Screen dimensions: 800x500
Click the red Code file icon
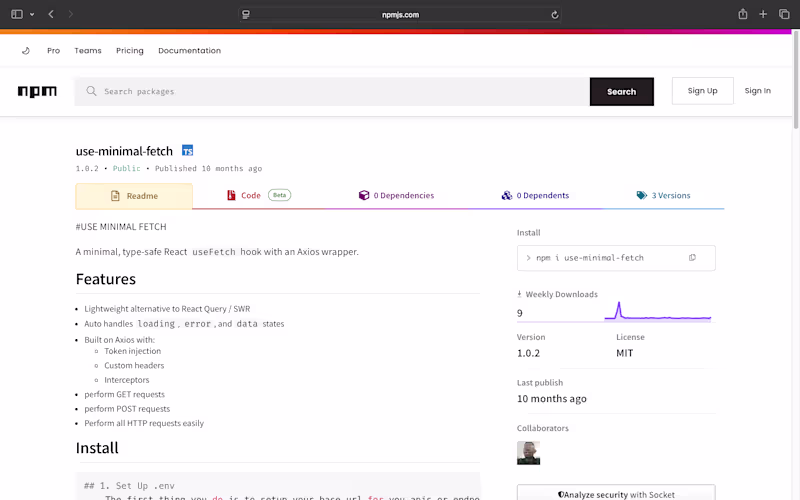click(231, 195)
